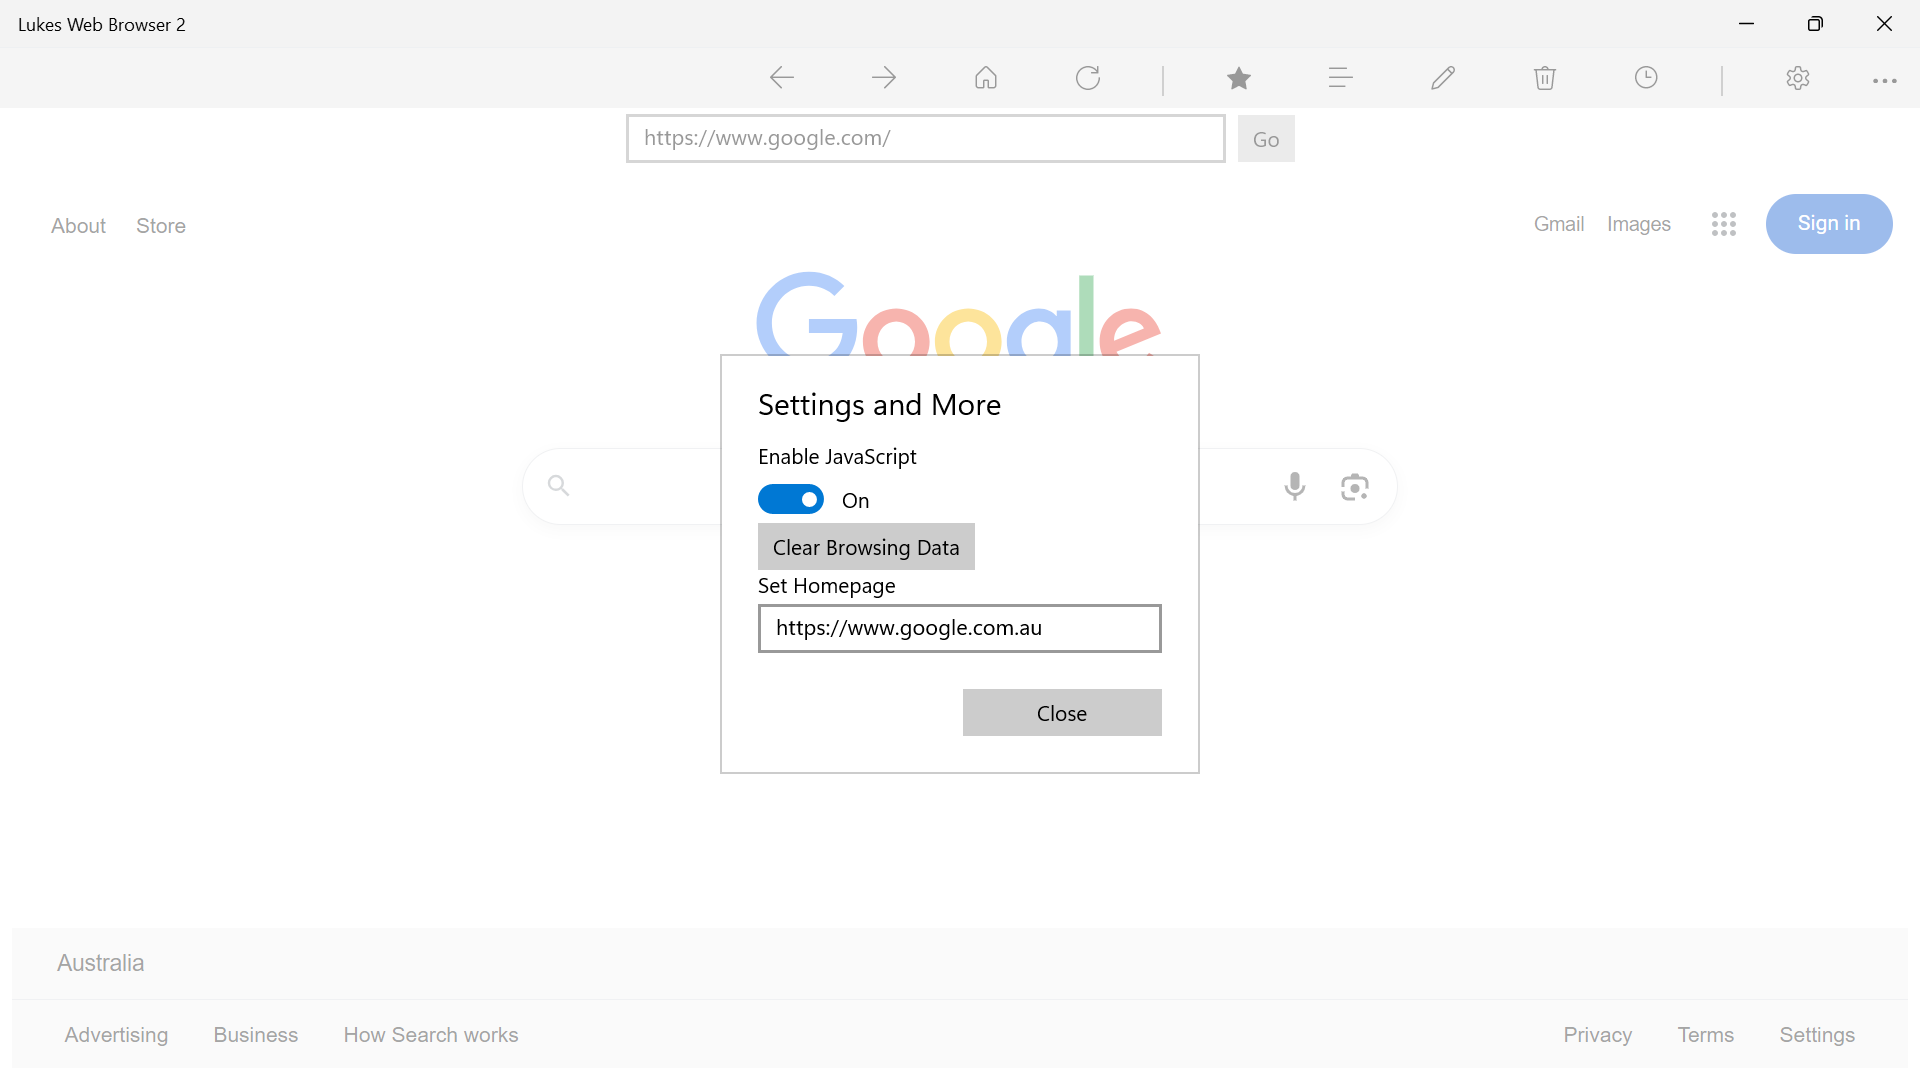
Task: Click the Google logo
Action: pos(958,314)
